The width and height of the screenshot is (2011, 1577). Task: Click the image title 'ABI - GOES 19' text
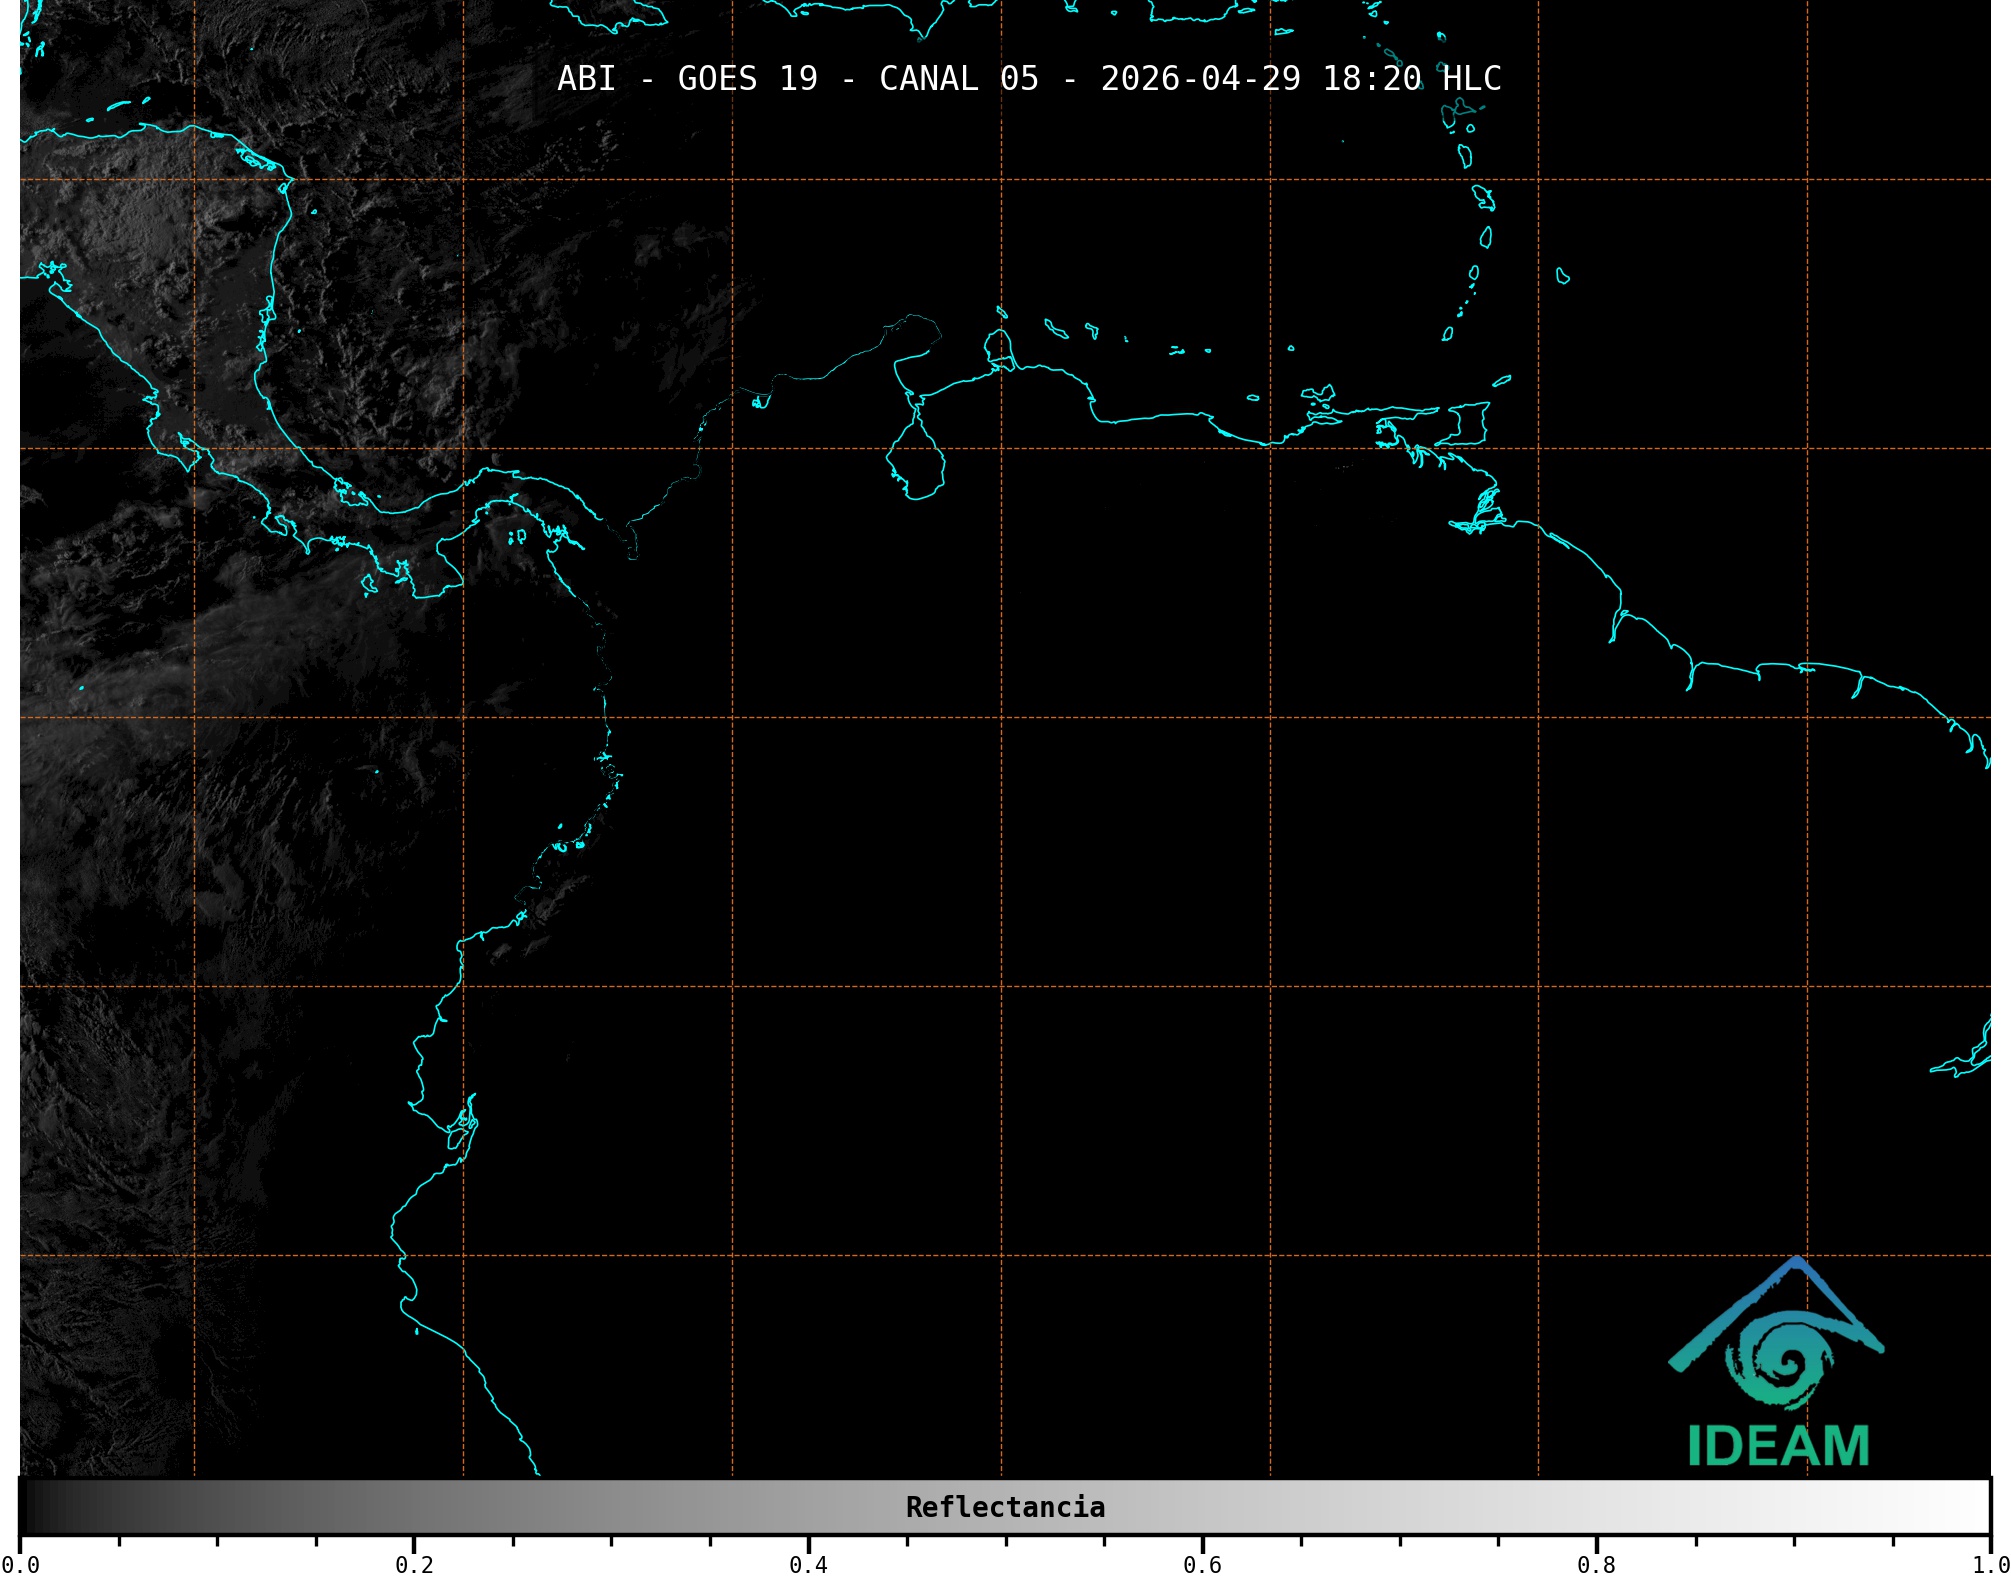point(687,79)
